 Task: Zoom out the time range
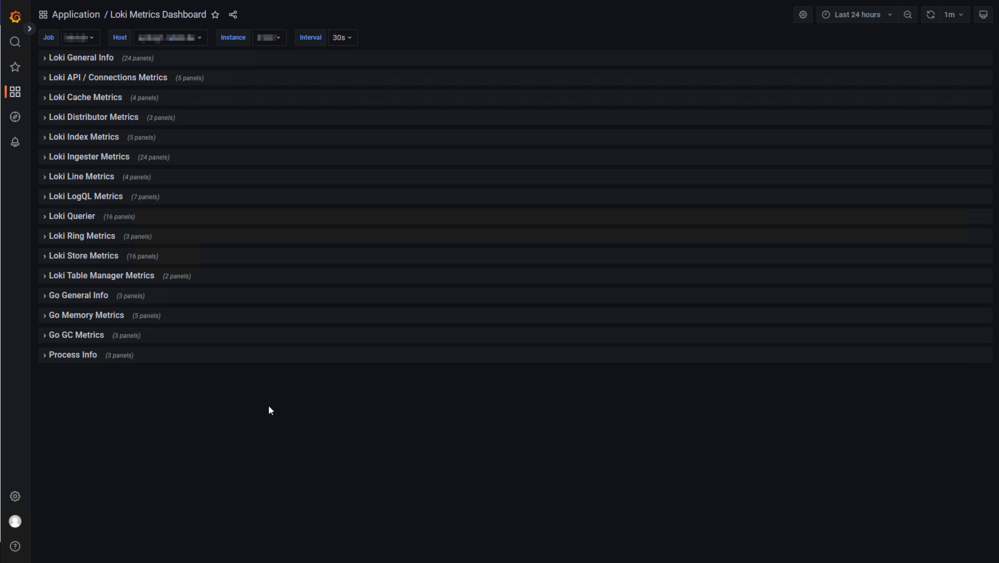[908, 15]
